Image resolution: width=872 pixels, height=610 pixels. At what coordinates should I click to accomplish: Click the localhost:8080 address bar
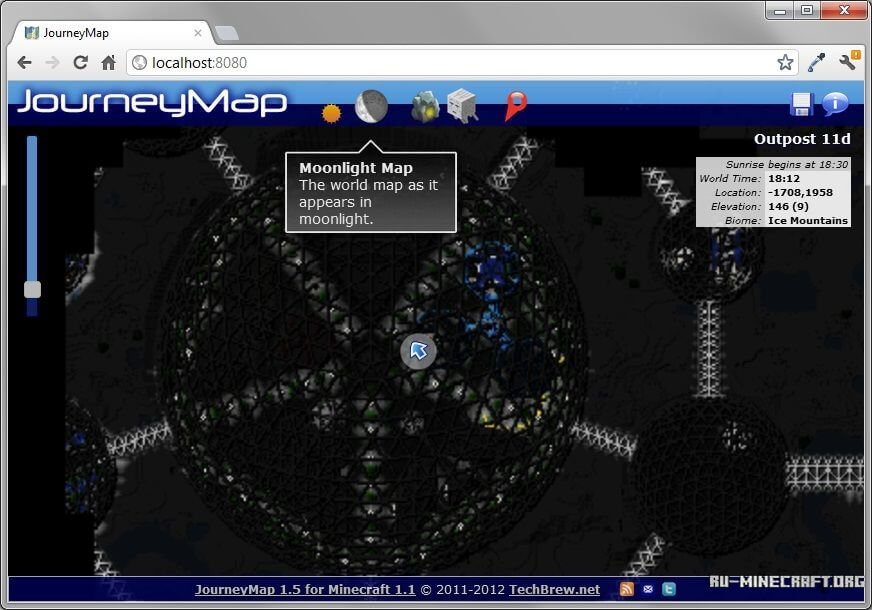pos(462,63)
